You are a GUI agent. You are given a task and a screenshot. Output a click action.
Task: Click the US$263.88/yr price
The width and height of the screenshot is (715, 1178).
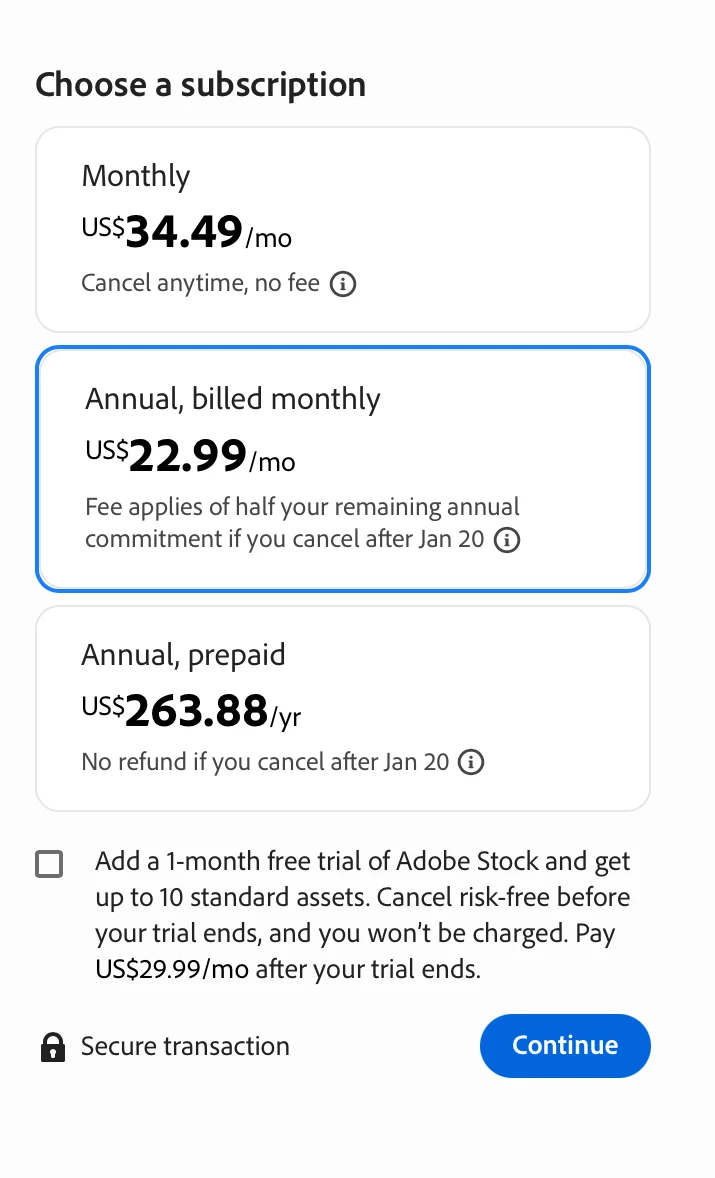(191, 711)
